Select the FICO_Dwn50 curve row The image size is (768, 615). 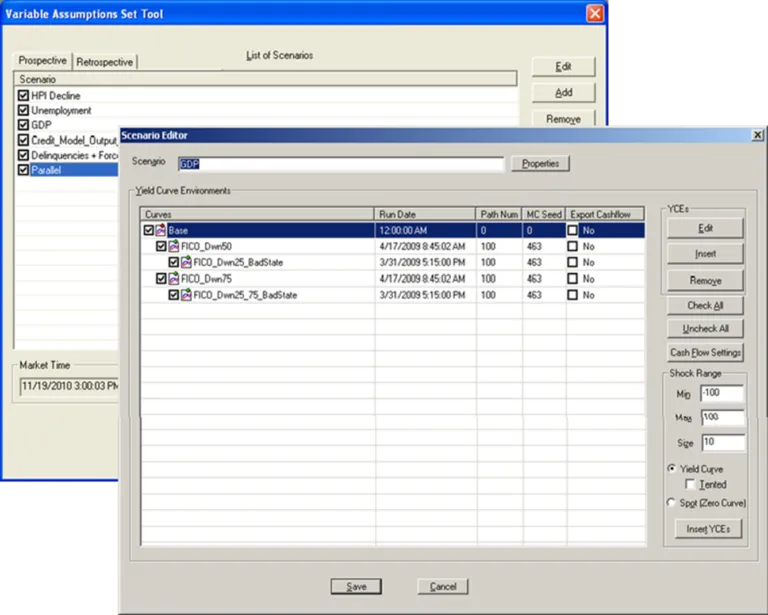point(393,246)
